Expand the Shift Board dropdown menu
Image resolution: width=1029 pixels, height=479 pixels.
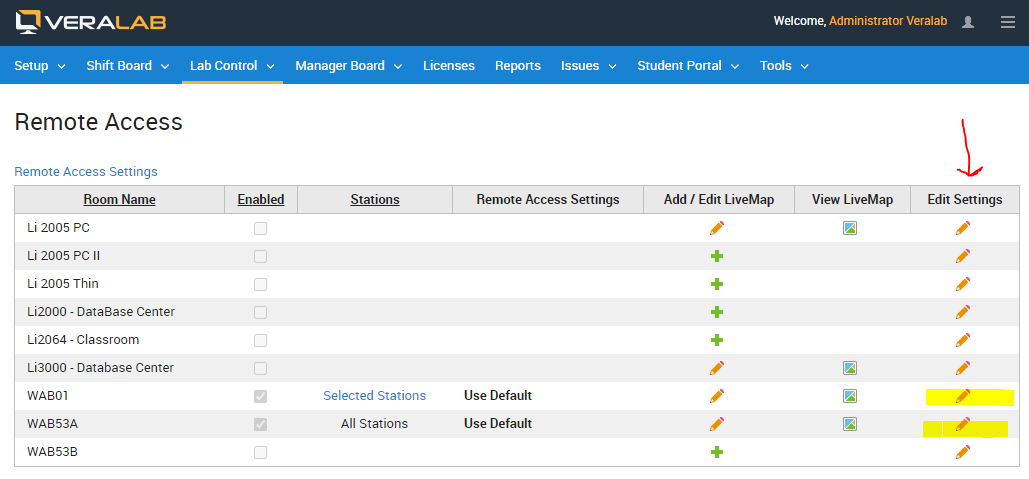coord(128,66)
